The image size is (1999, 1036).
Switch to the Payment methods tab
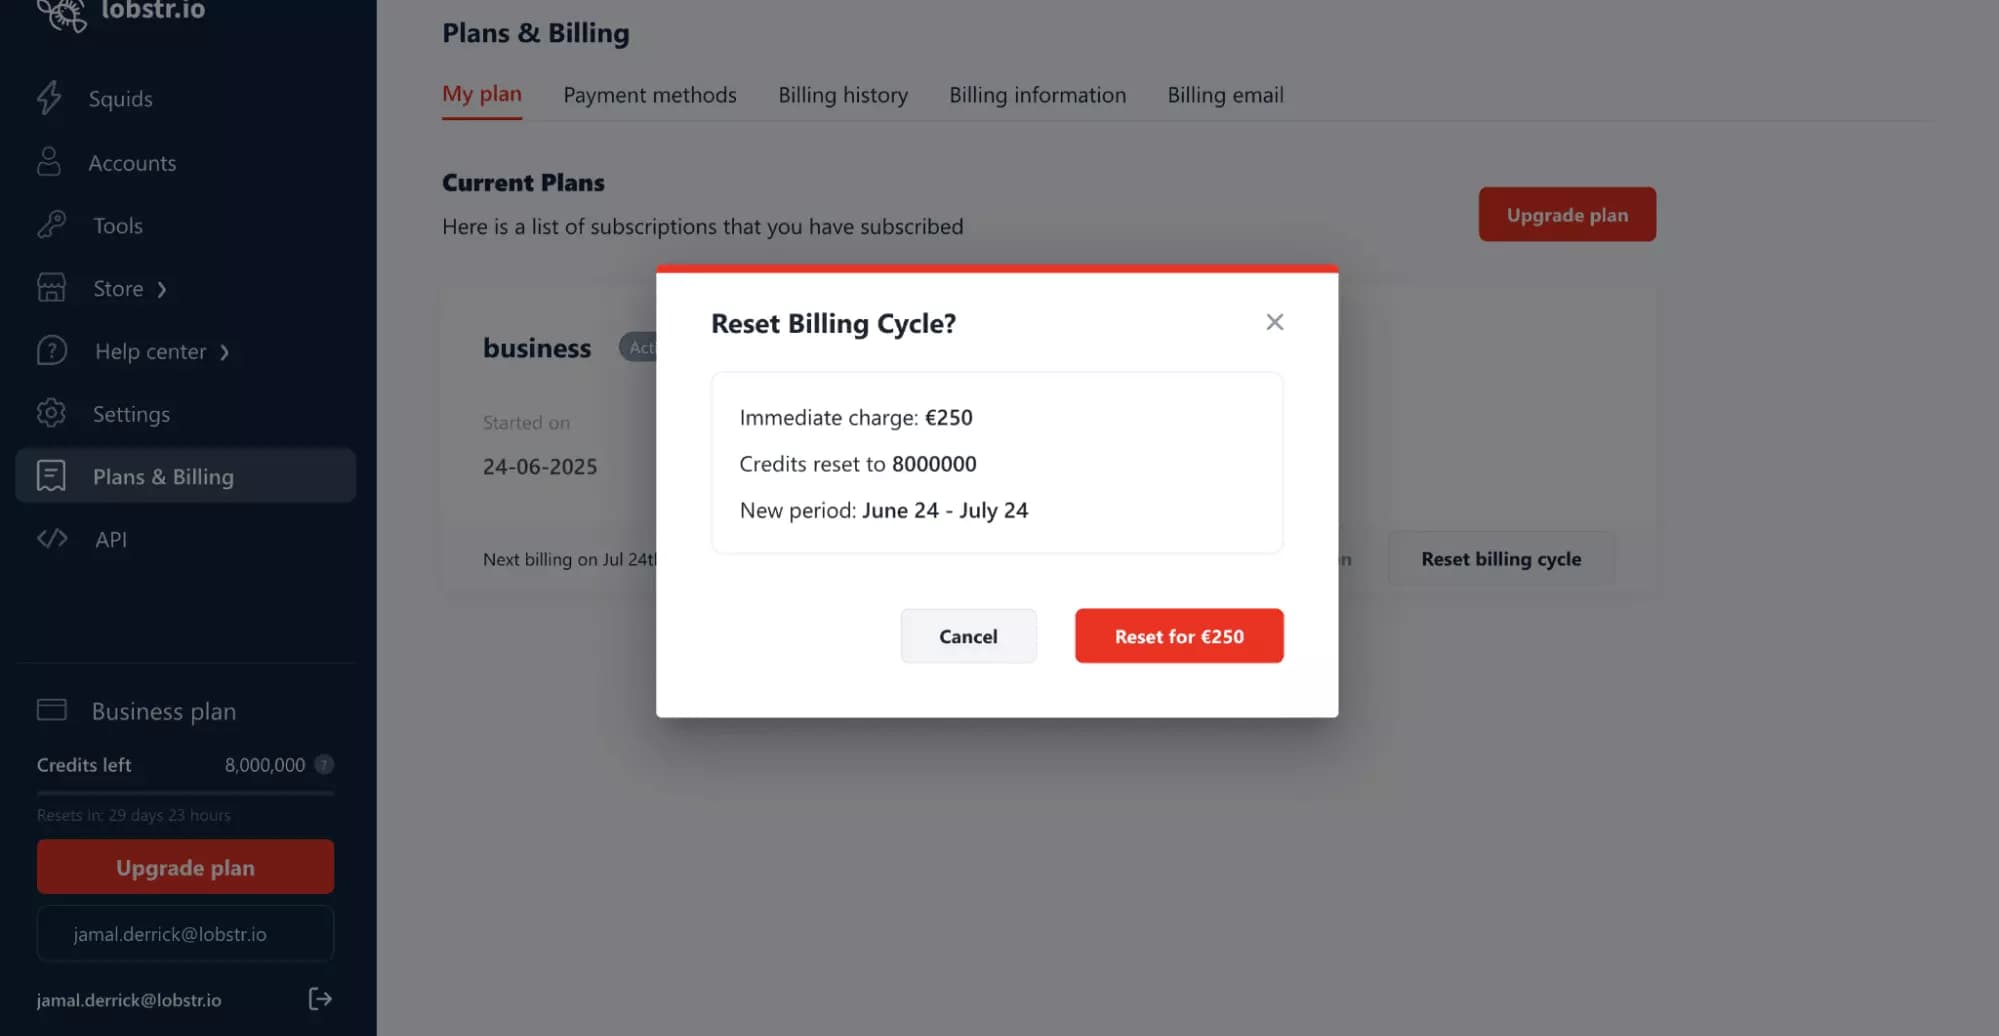(650, 94)
